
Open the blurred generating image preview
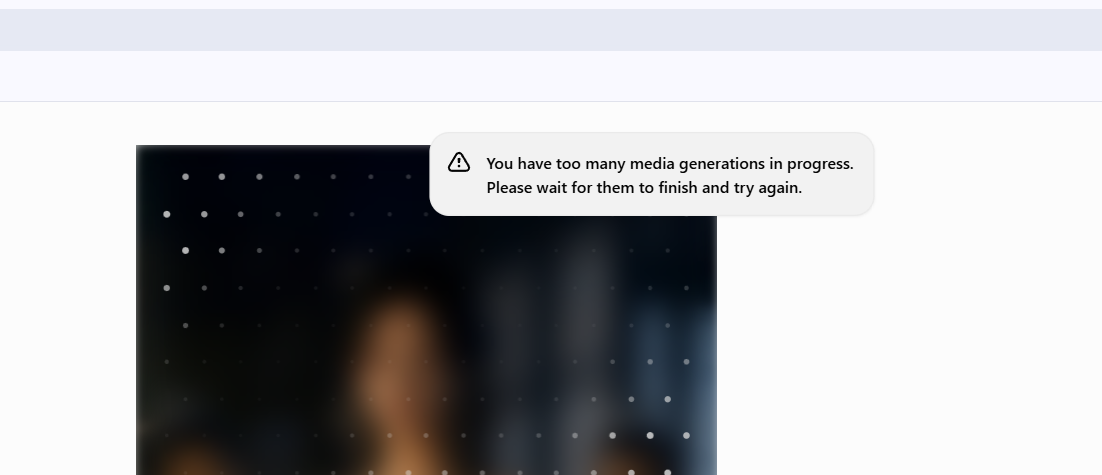(426, 310)
